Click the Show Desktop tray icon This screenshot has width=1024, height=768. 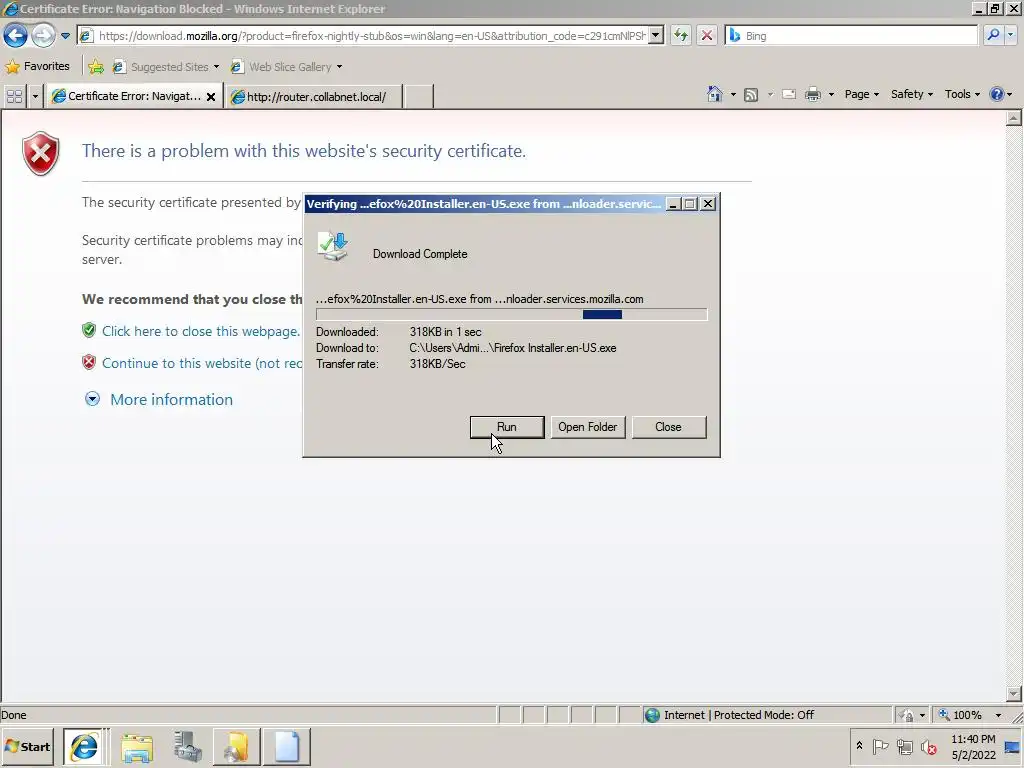click(1013, 746)
